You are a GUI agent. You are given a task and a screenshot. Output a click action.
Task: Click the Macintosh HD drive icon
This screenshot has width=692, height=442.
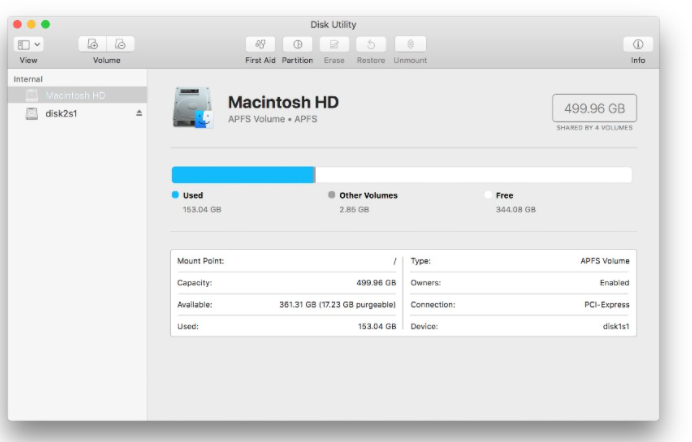(193, 108)
